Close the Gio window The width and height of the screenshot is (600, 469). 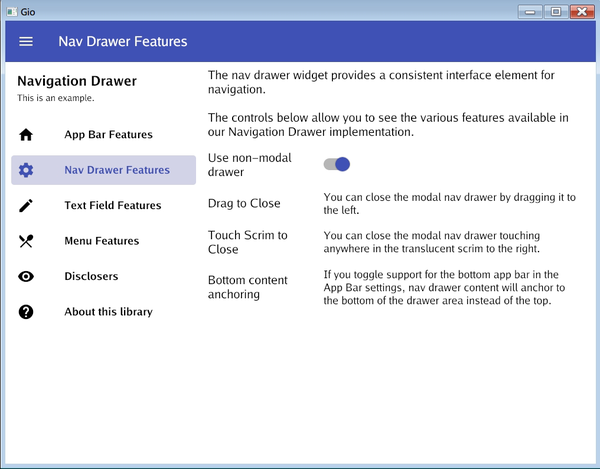click(x=580, y=11)
